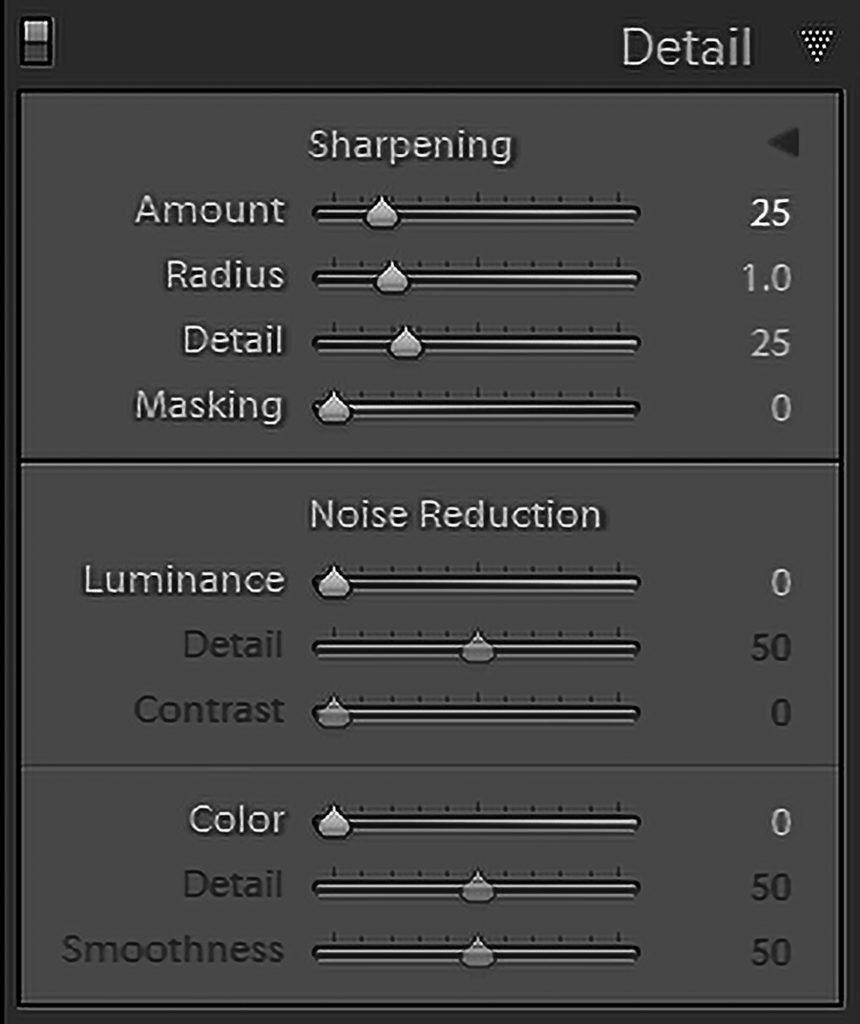Select the Radius value field showing 1.0
The image size is (860, 1024).
click(767, 278)
